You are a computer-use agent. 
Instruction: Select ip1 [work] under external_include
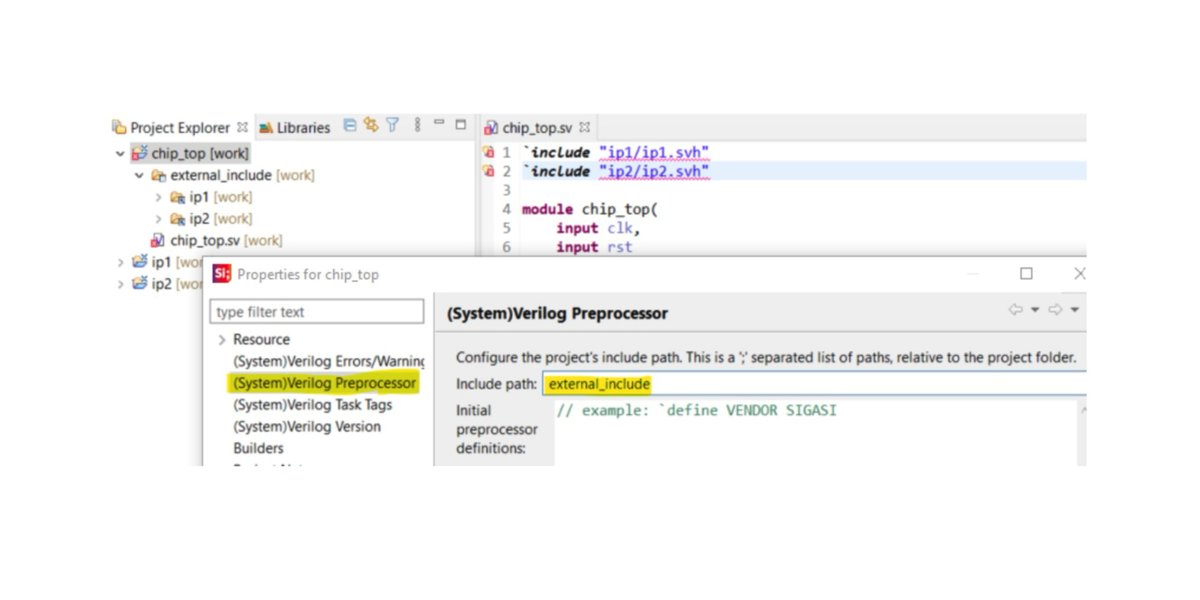(x=220, y=197)
